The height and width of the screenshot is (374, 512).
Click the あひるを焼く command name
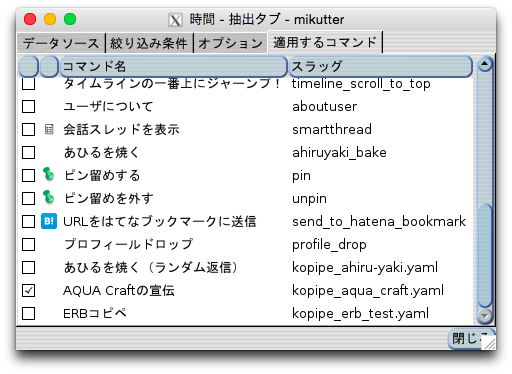[102, 153]
